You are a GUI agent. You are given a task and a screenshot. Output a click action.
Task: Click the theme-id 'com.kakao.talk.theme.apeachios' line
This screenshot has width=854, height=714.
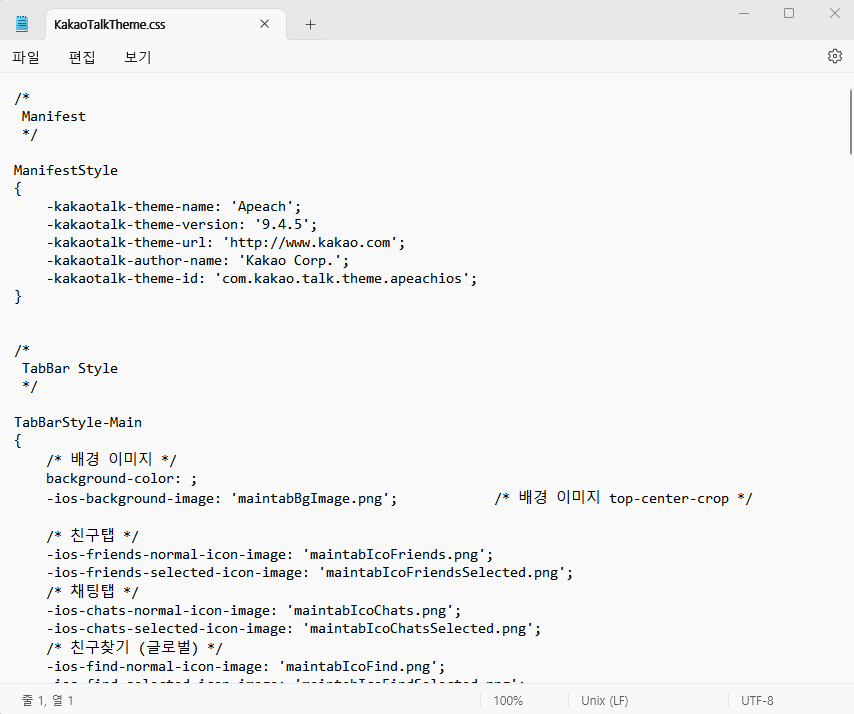pyautogui.click(x=262, y=278)
